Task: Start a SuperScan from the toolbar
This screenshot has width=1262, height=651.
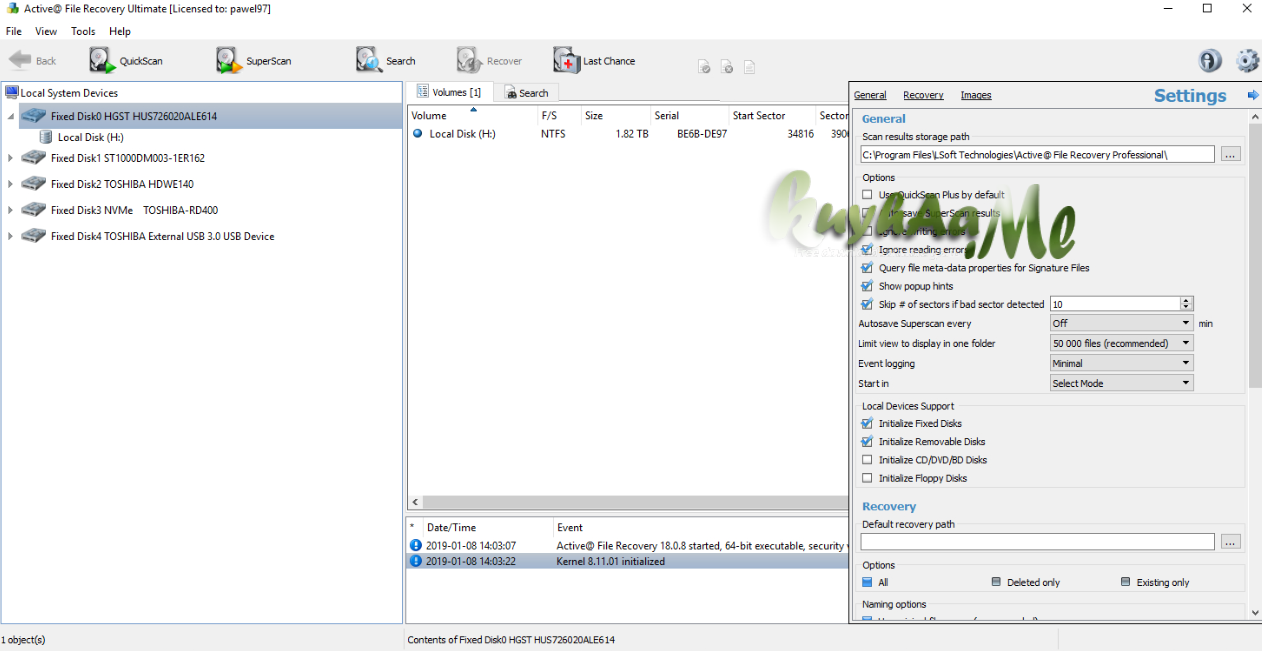Action: point(253,61)
